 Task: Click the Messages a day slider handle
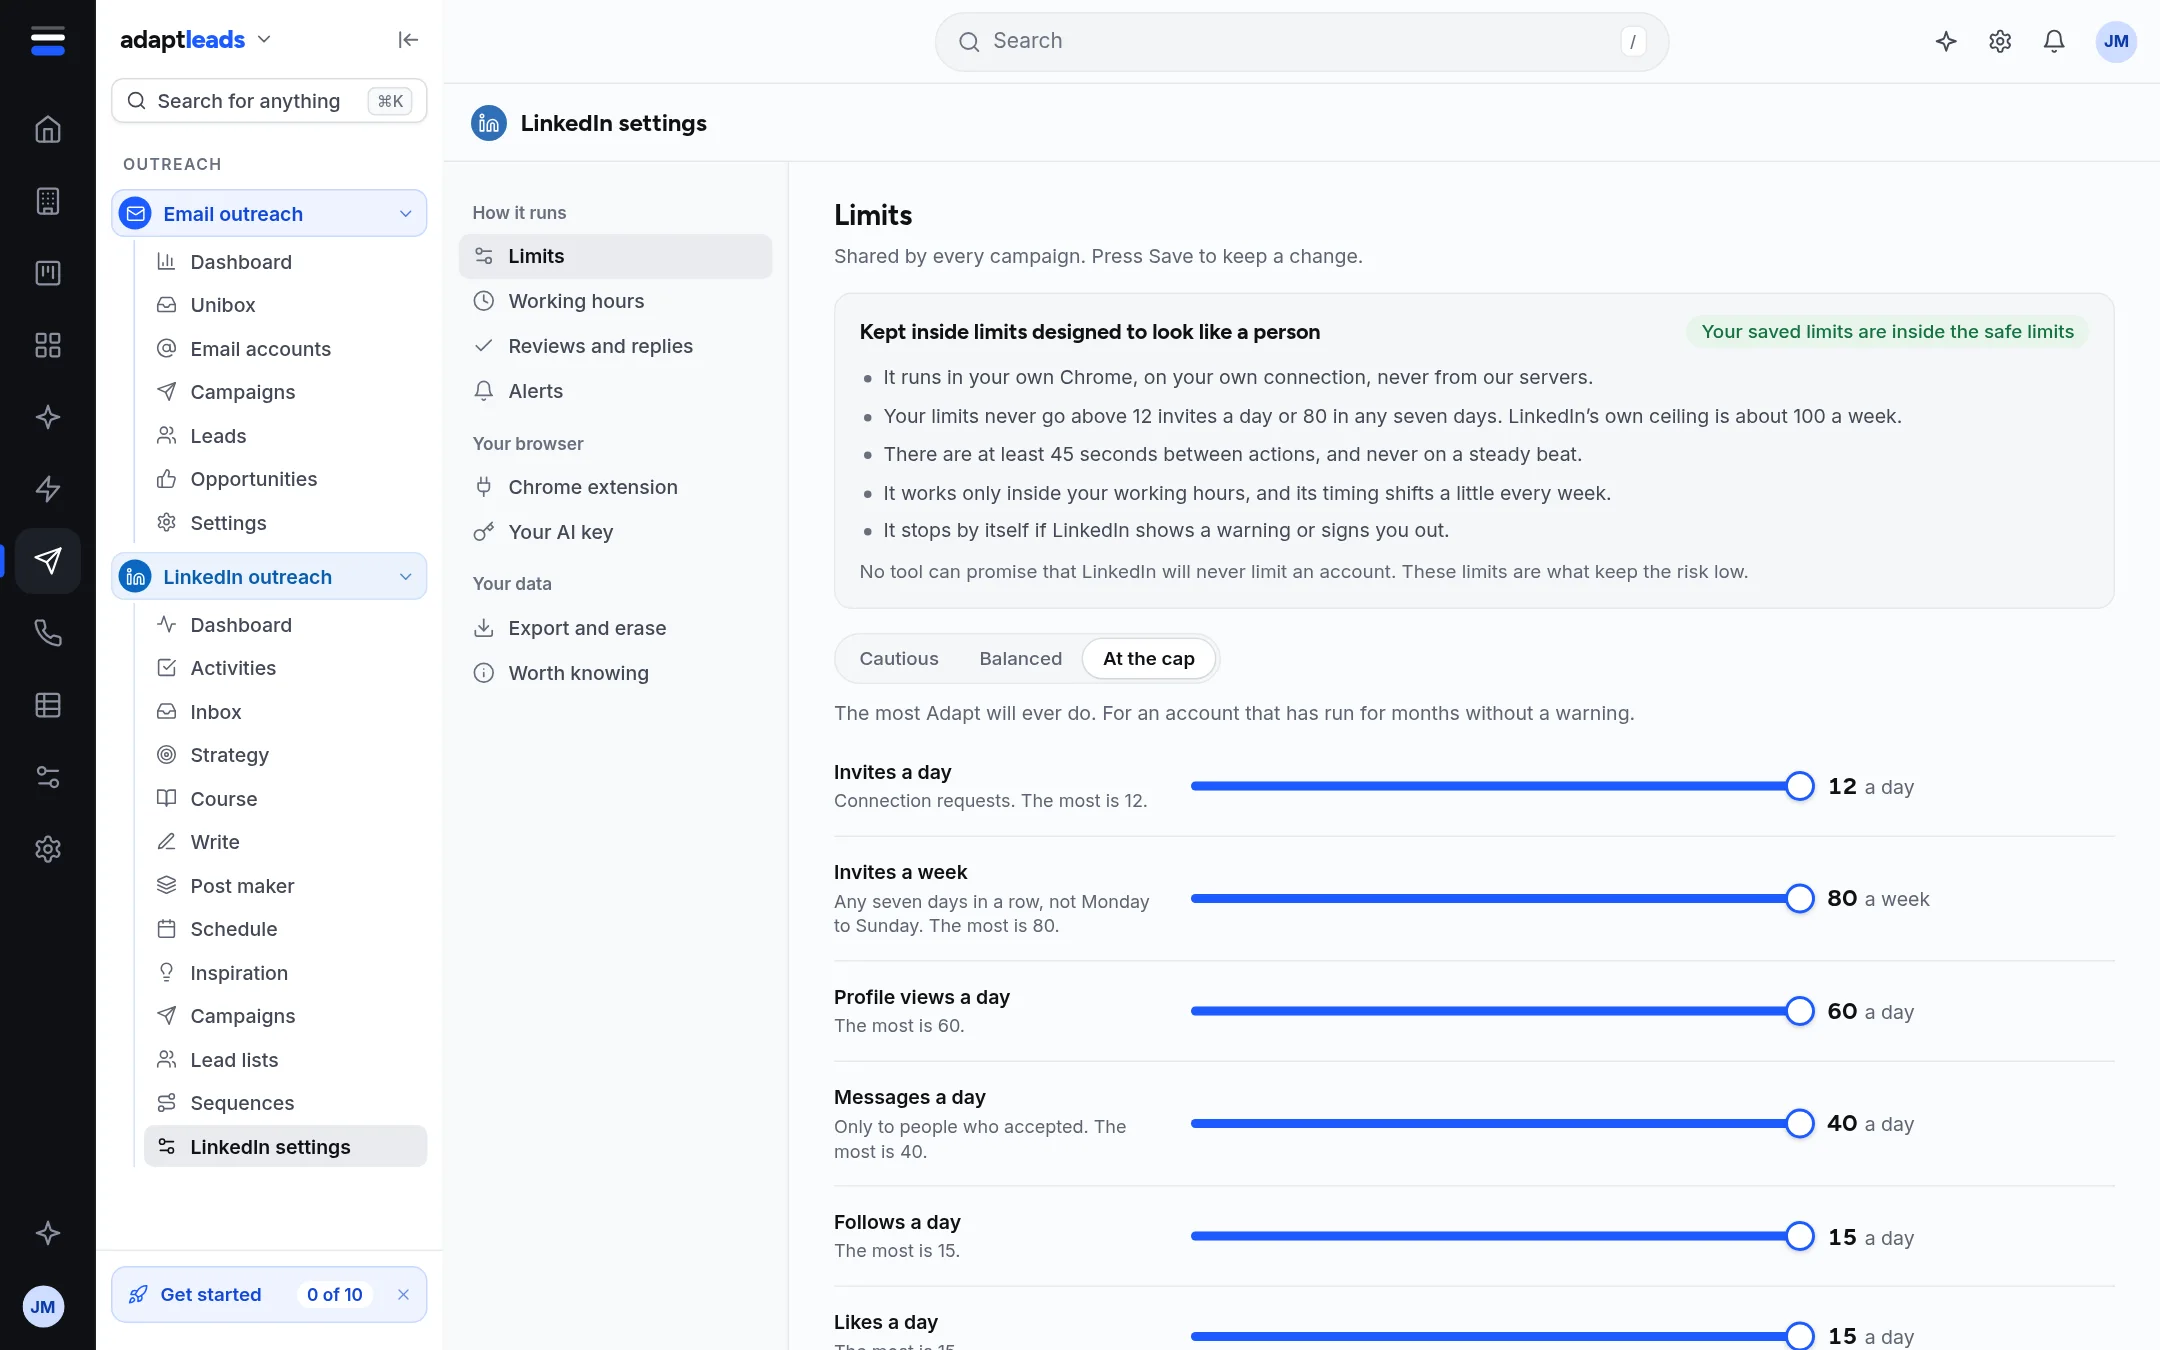pos(1799,1124)
